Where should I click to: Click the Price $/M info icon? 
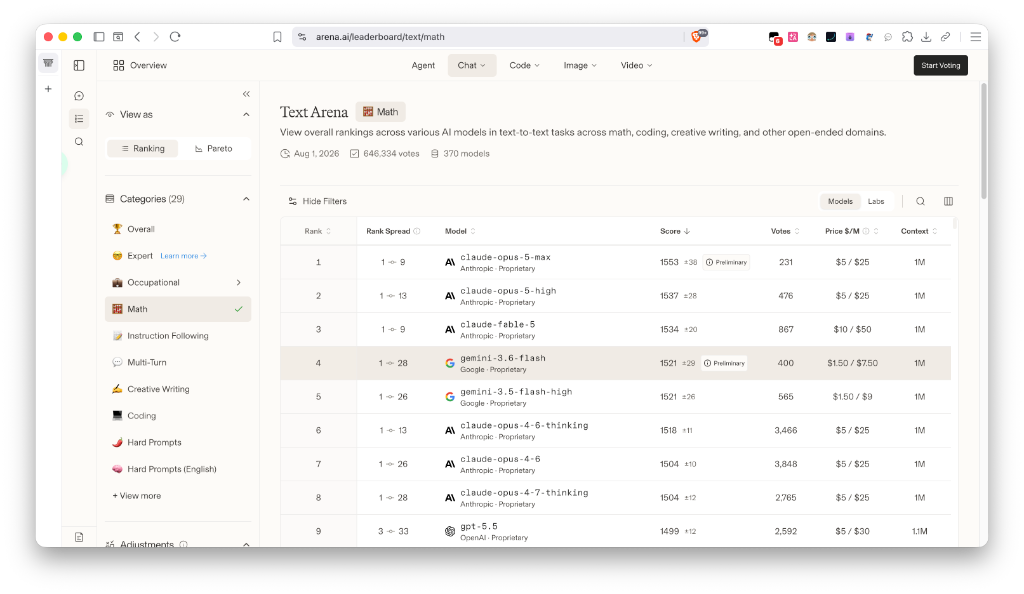(866, 231)
